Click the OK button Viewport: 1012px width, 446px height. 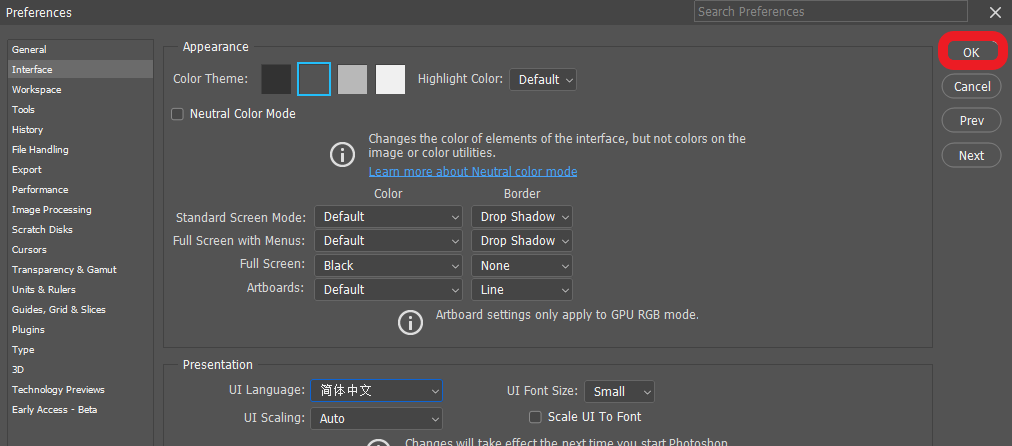971,53
